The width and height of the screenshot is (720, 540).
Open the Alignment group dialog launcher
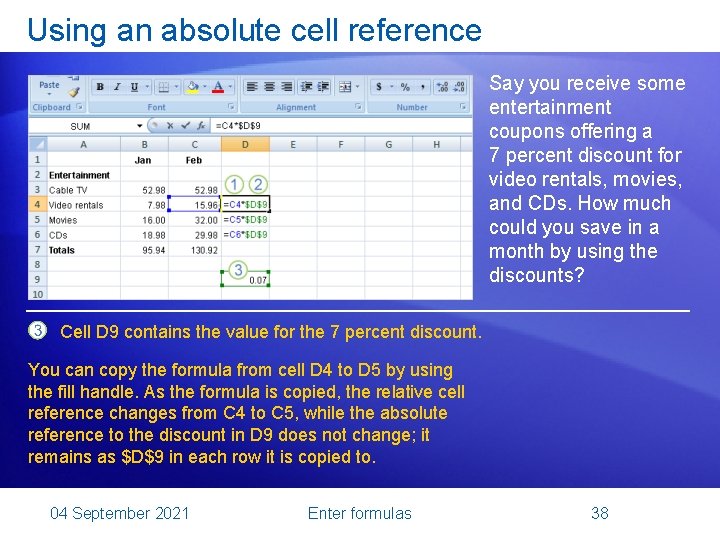coord(358,107)
